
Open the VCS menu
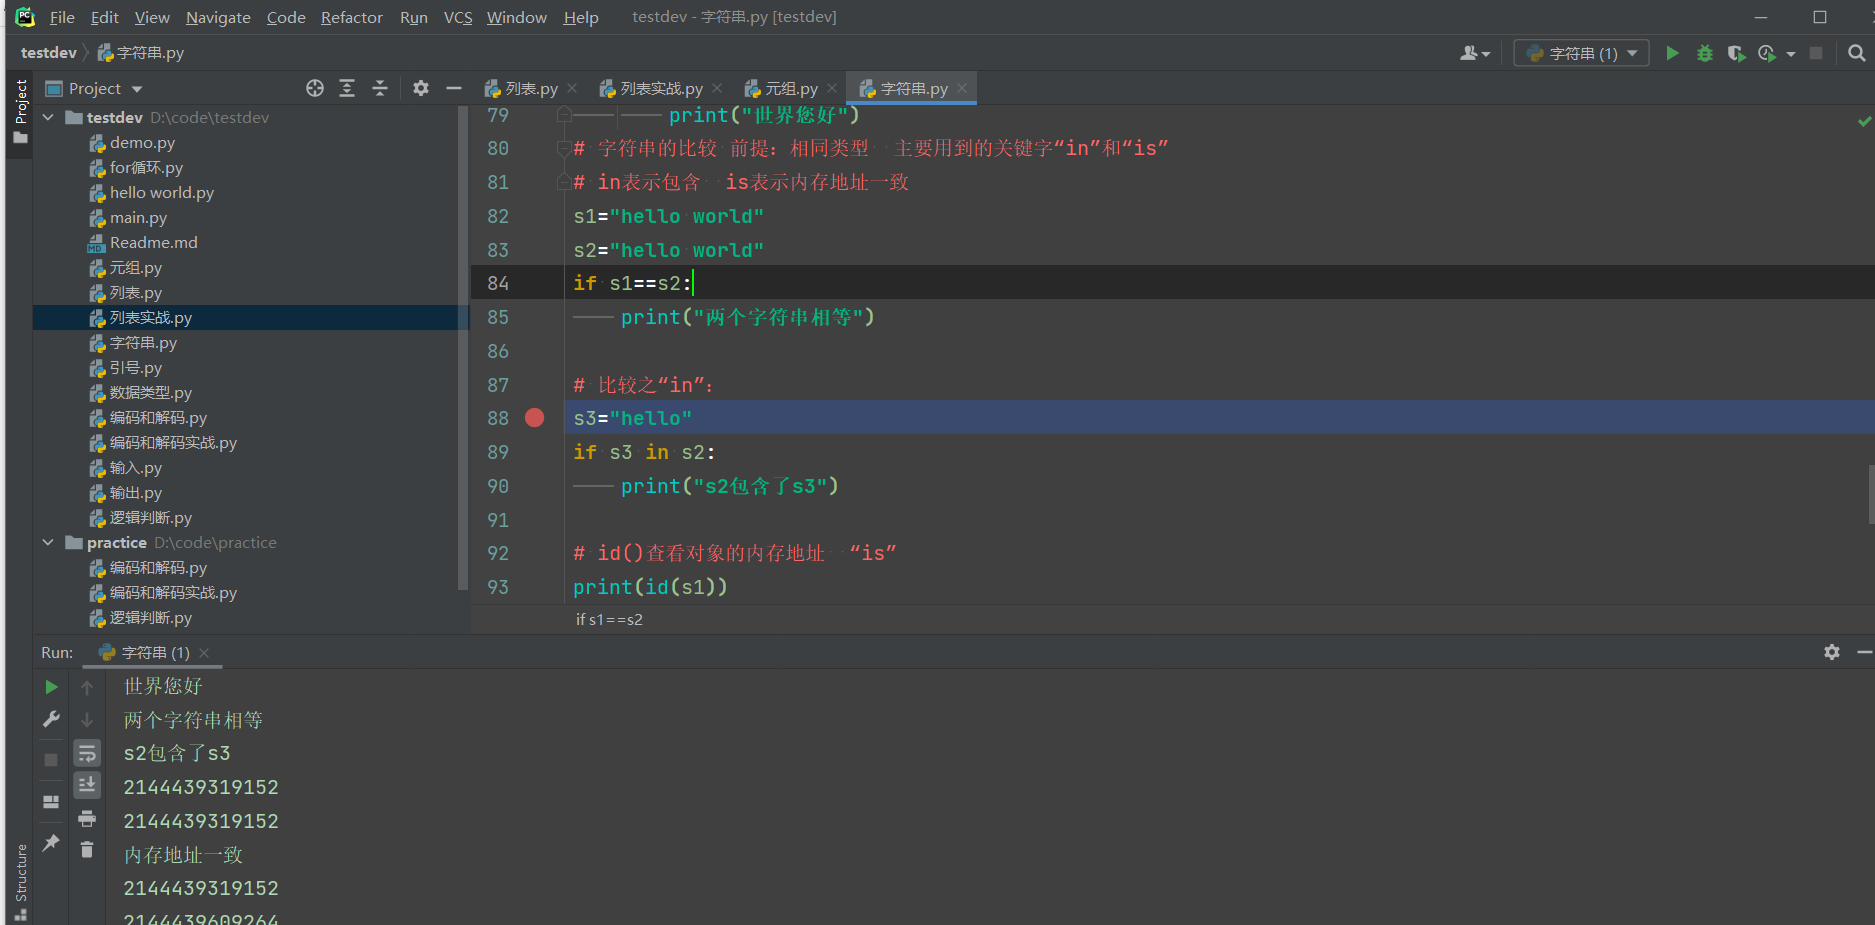point(458,17)
